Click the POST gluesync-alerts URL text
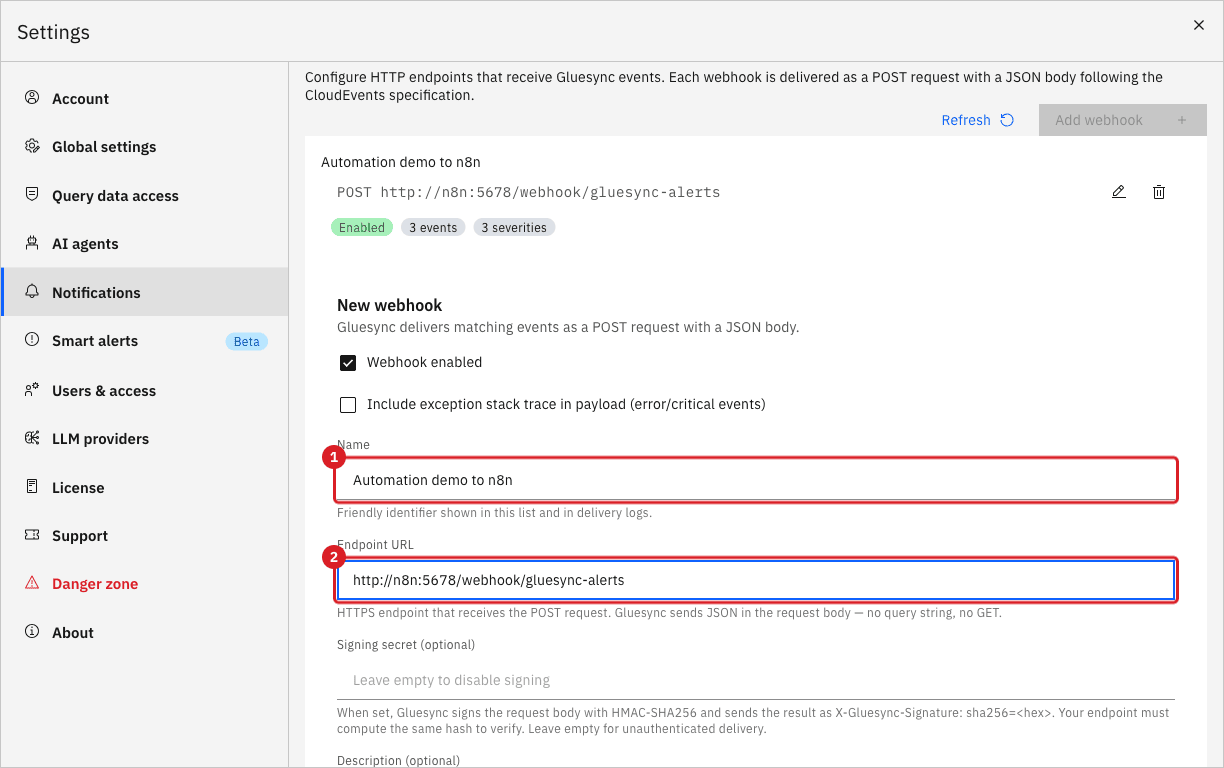Screen dimensions: 1224x768 (x=528, y=192)
